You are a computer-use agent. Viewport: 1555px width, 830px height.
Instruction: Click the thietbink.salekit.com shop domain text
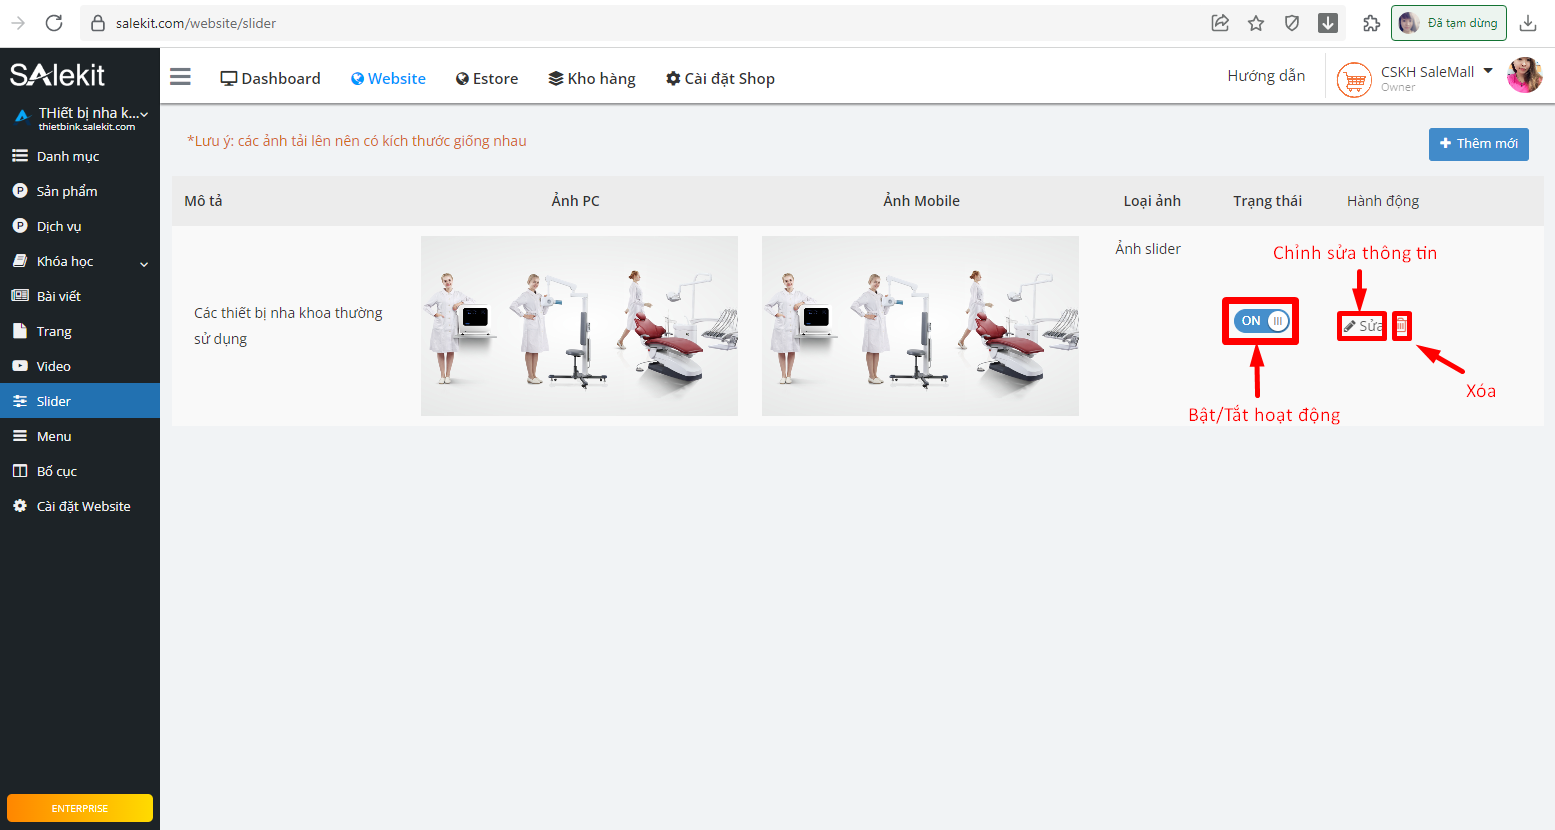(x=87, y=127)
